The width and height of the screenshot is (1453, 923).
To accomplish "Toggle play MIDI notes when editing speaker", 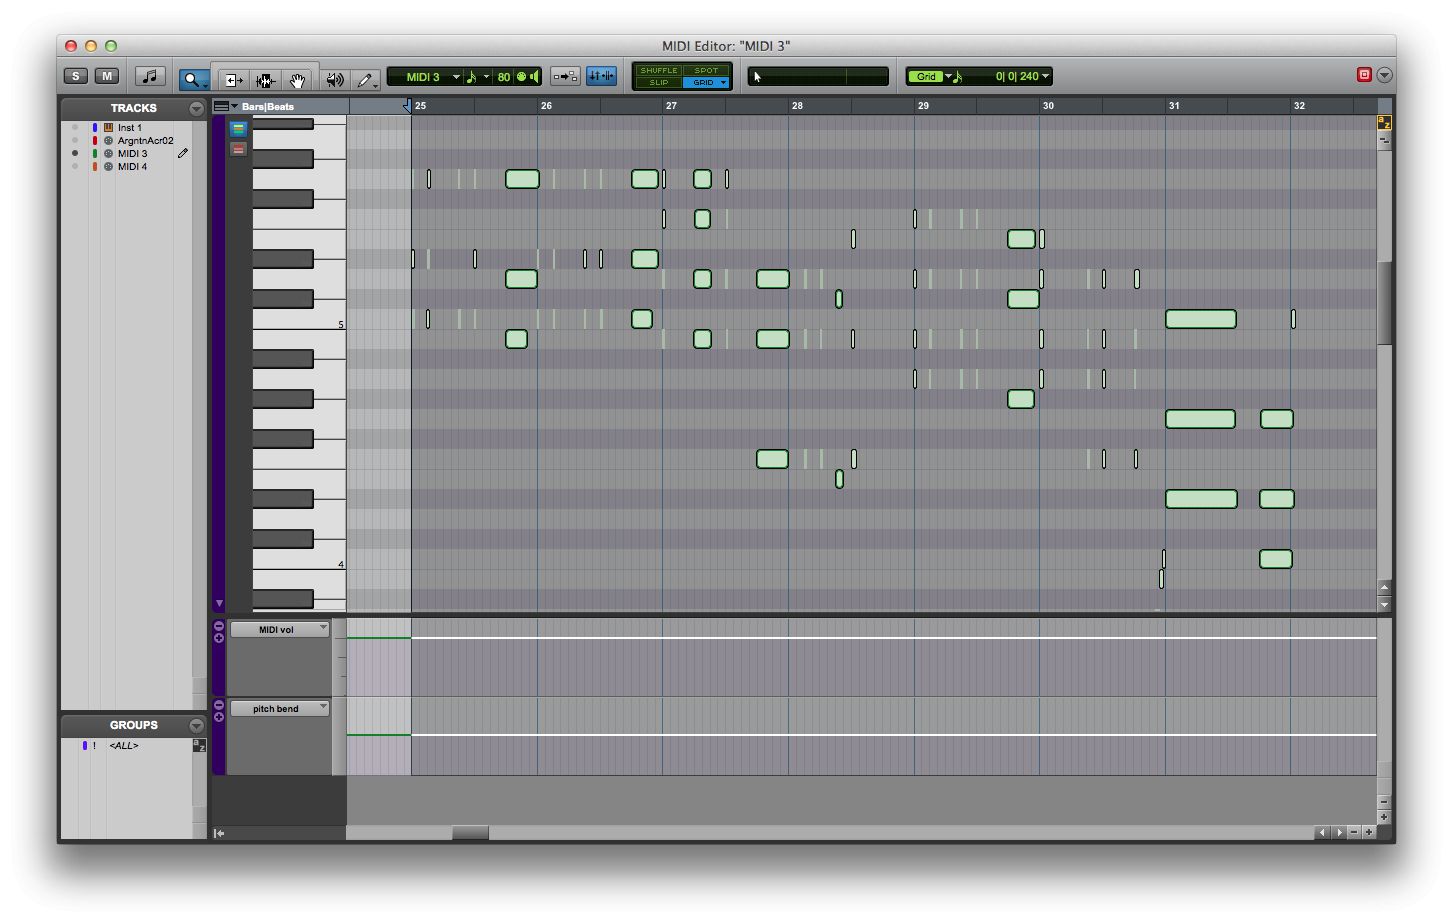I will 534,77.
